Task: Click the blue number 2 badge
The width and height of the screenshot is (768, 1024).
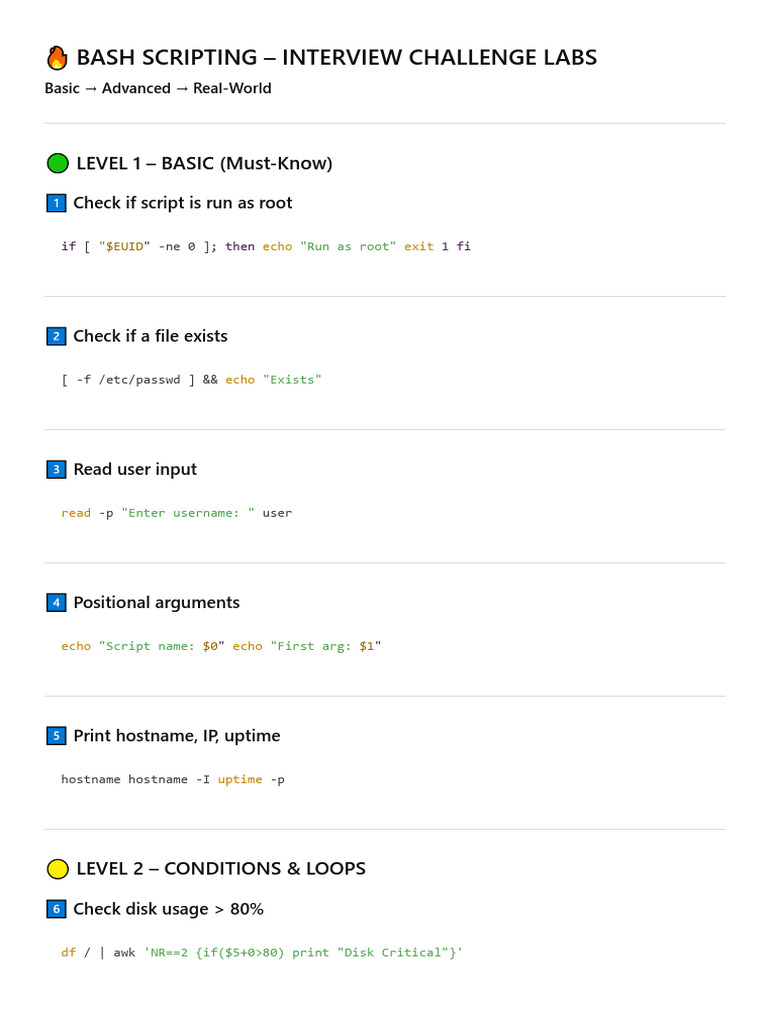Action: click(56, 336)
